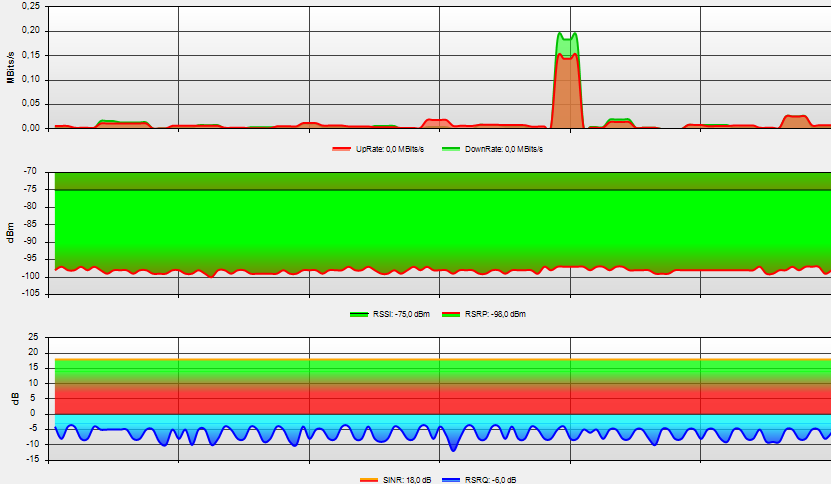Select the UpRate 0,0 MBits/s legend label
This screenshot has height=484, width=831.
tap(390, 148)
